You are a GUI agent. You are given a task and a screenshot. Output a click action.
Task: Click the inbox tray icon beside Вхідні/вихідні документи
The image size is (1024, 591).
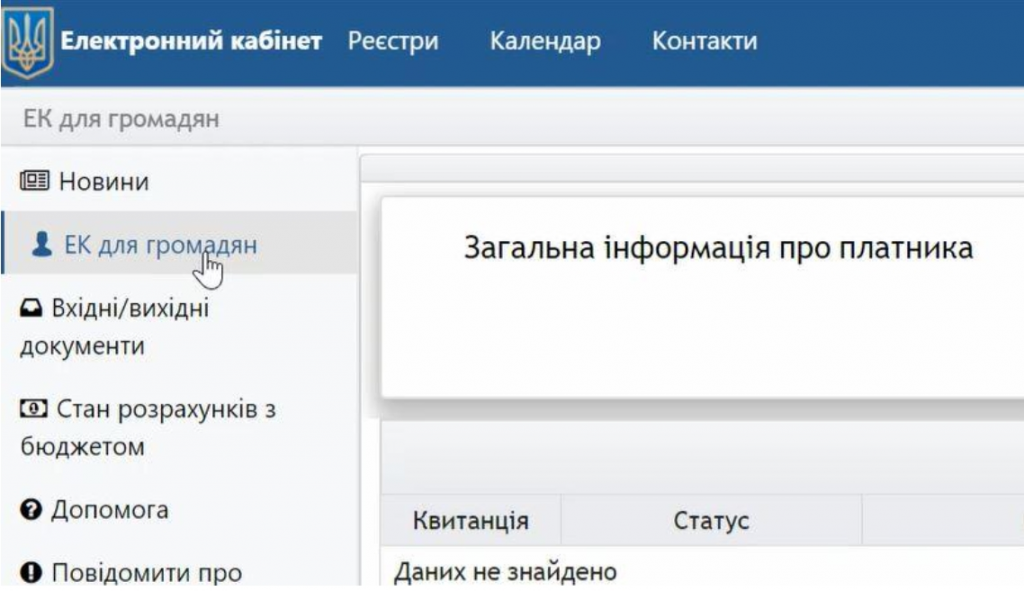(31, 308)
